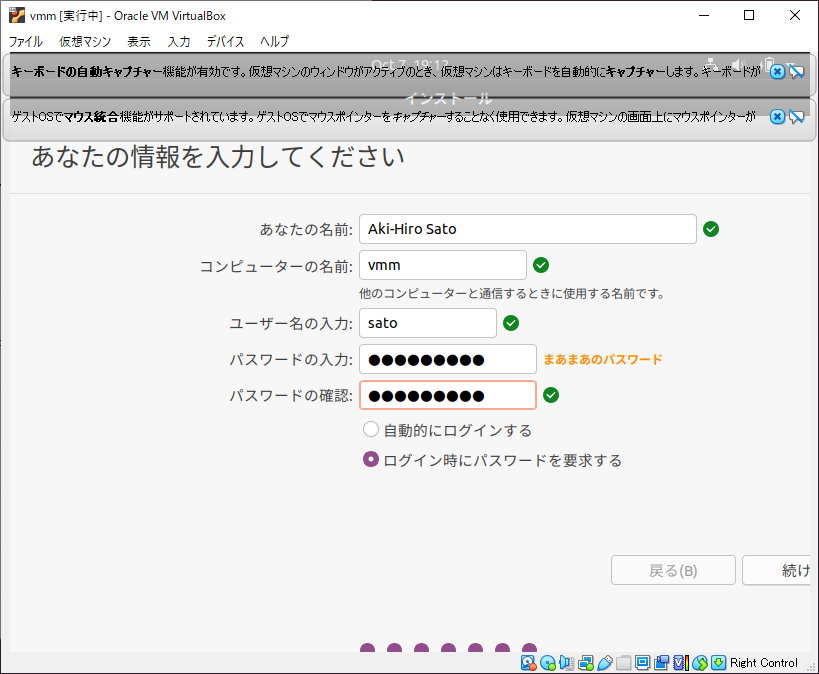
Task: Focus the computer name field containing vmm
Action: pos(443,265)
